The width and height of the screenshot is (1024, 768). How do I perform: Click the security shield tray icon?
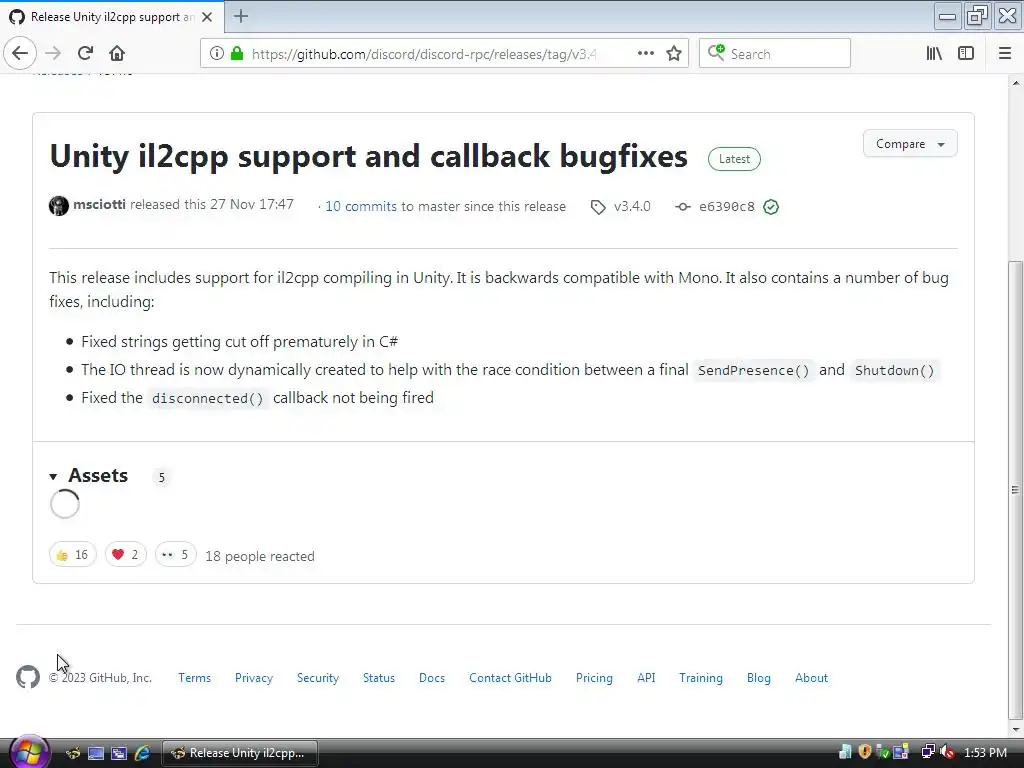[865, 752]
